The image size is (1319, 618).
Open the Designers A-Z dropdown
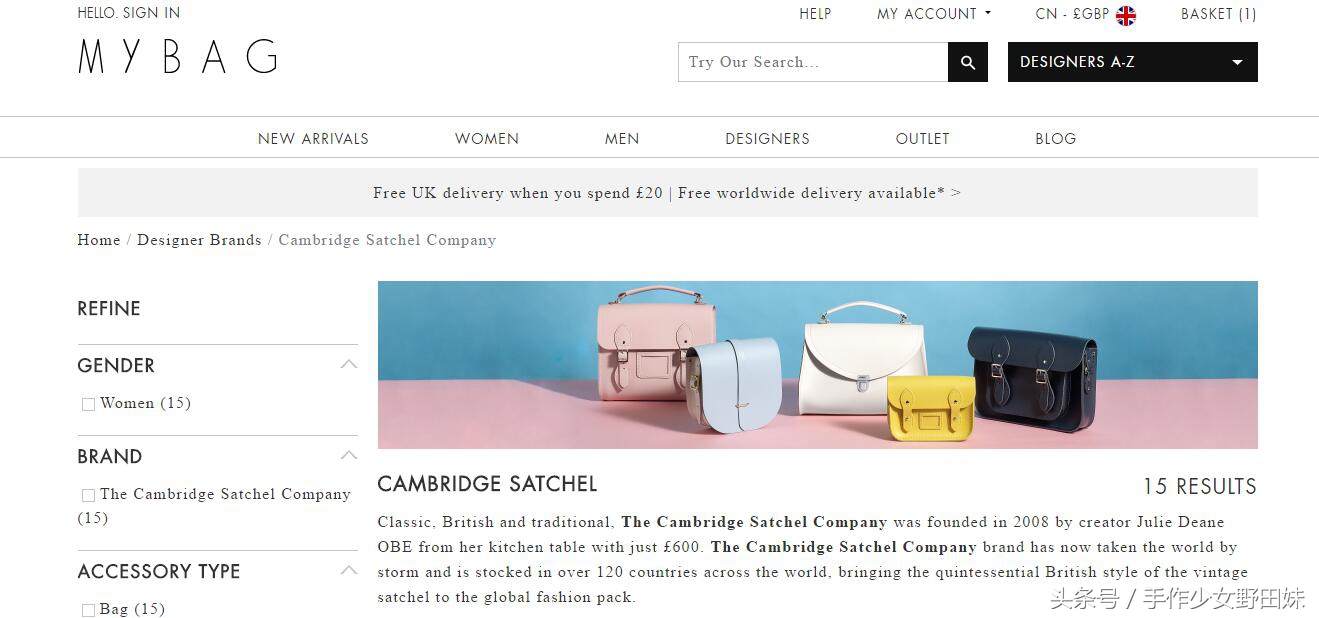click(x=1132, y=62)
